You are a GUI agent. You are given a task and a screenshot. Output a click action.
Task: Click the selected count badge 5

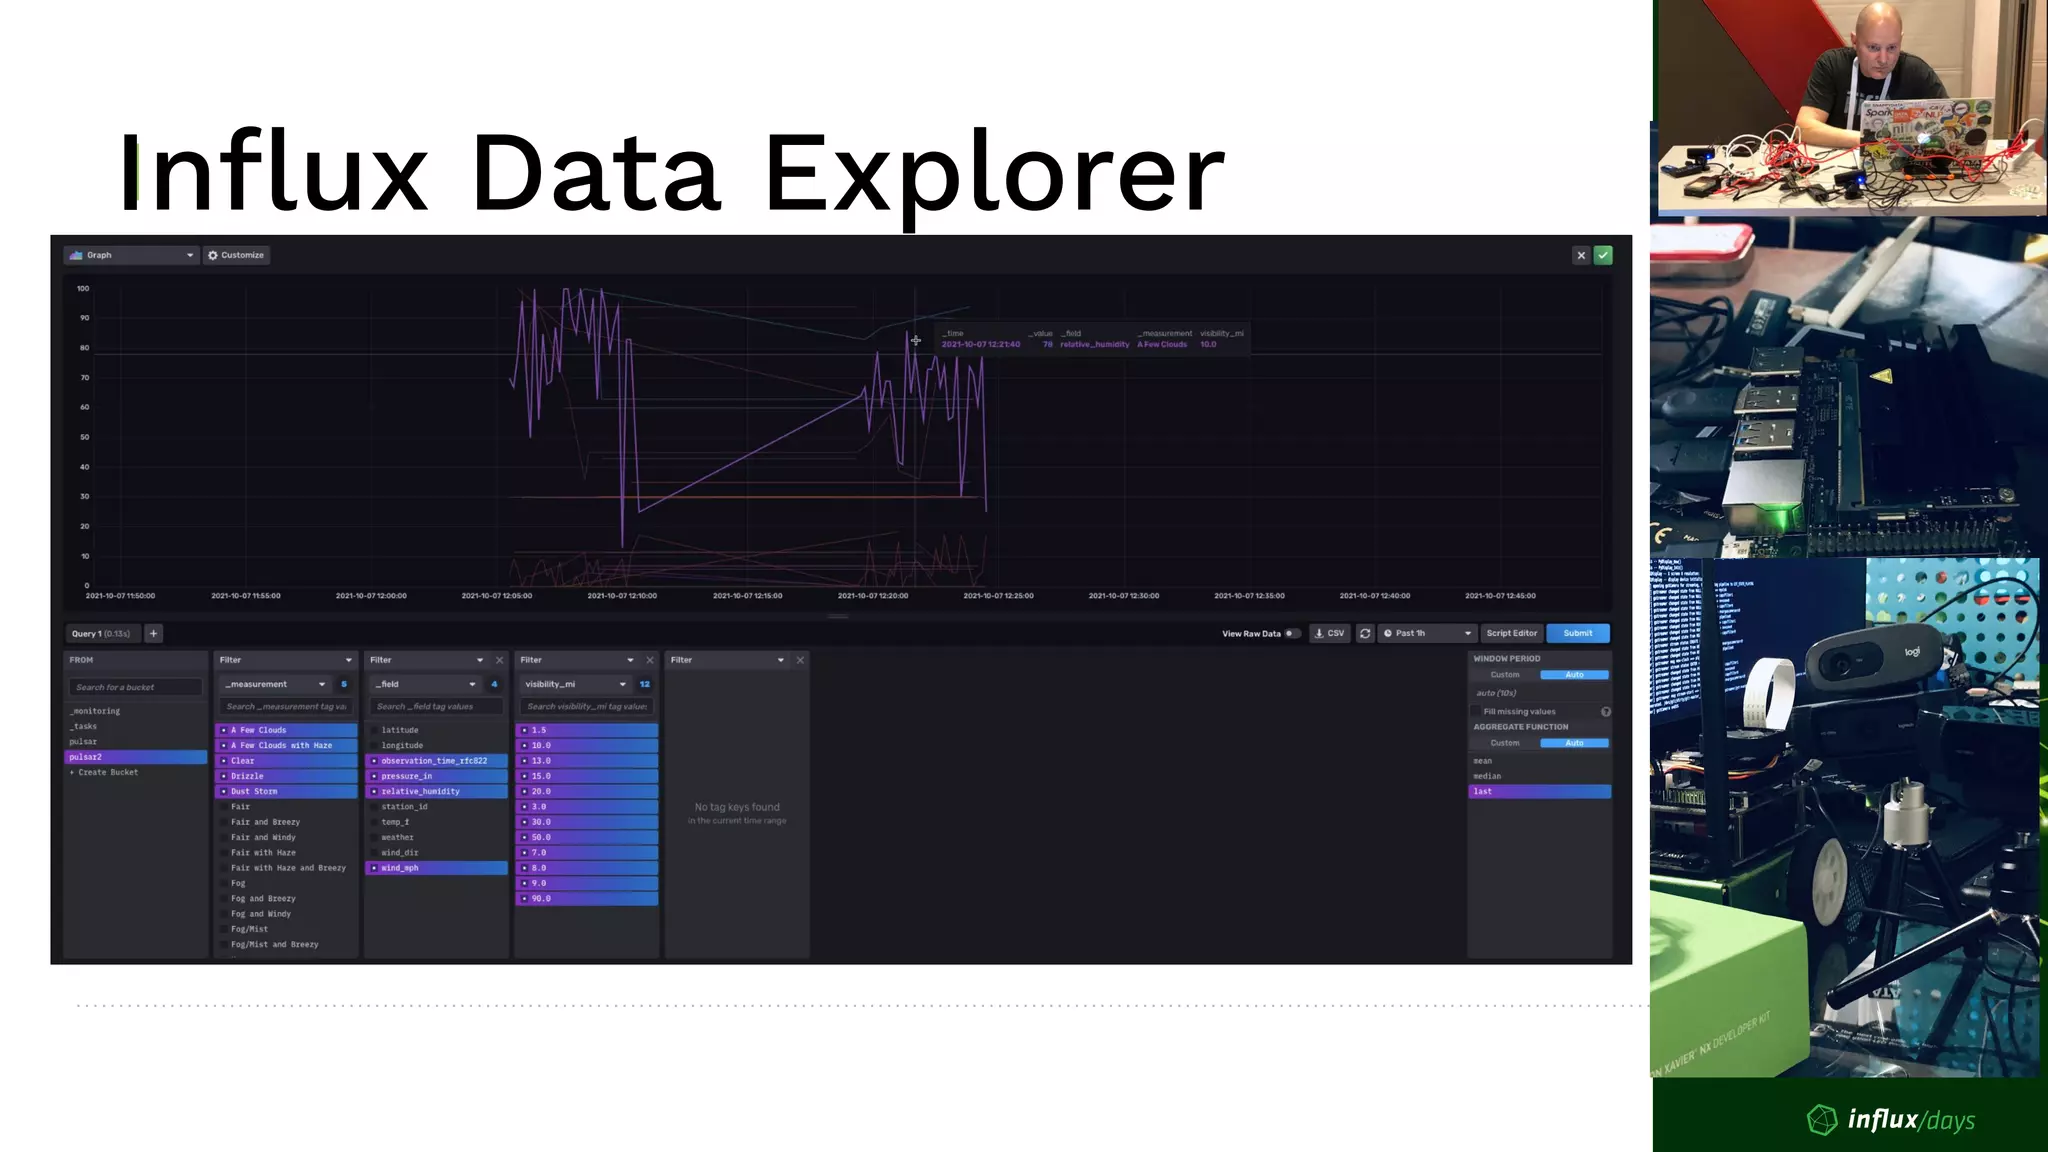(x=344, y=684)
